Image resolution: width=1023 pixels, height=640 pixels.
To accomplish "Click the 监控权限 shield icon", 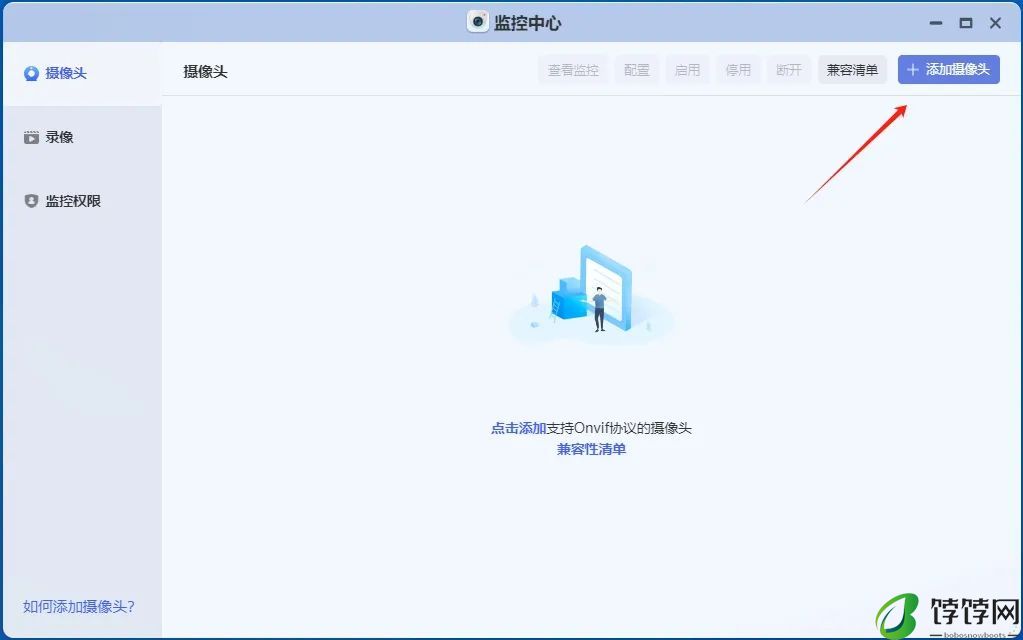I will pyautogui.click(x=31, y=201).
